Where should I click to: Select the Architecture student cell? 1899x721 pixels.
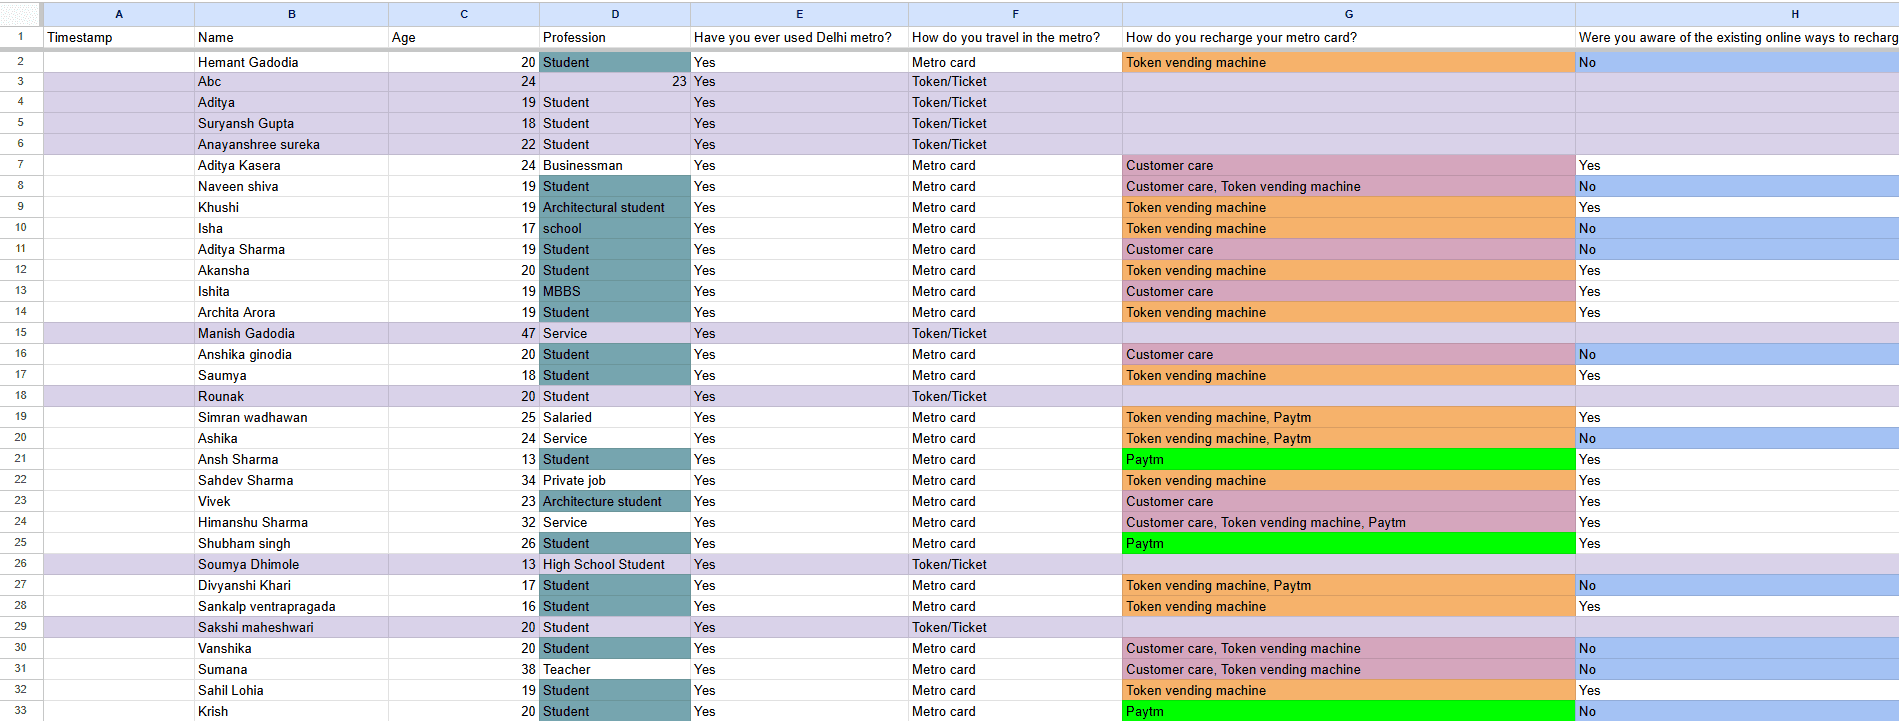point(615,501)
